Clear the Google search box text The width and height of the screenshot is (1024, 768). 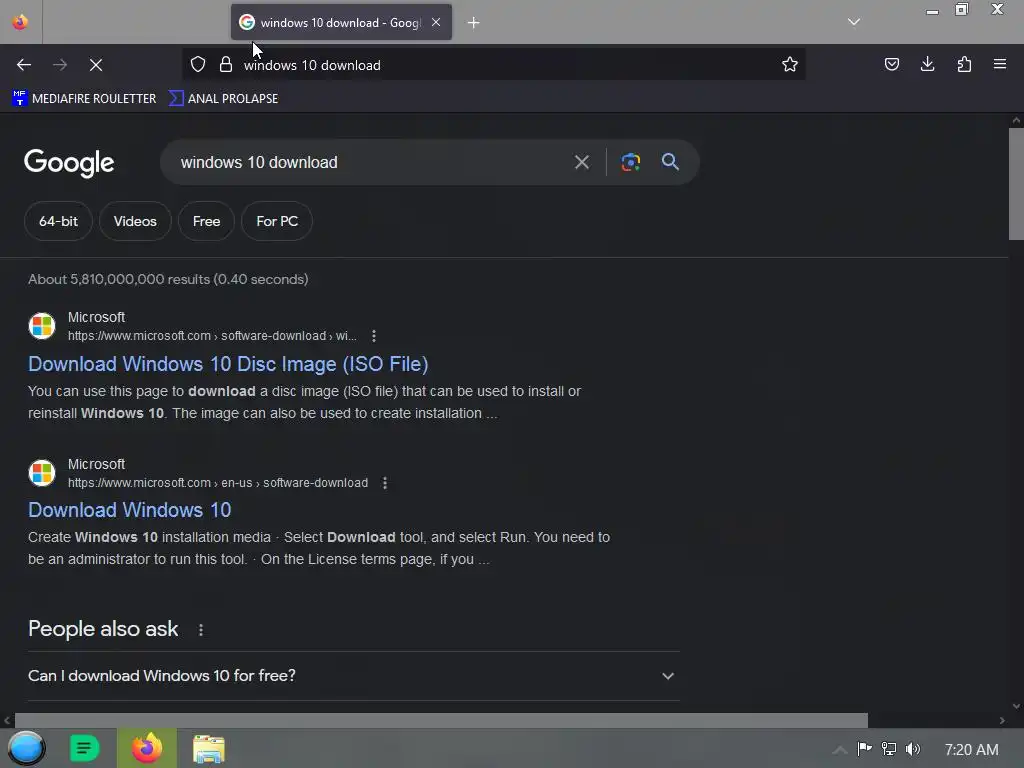point(581,162)
